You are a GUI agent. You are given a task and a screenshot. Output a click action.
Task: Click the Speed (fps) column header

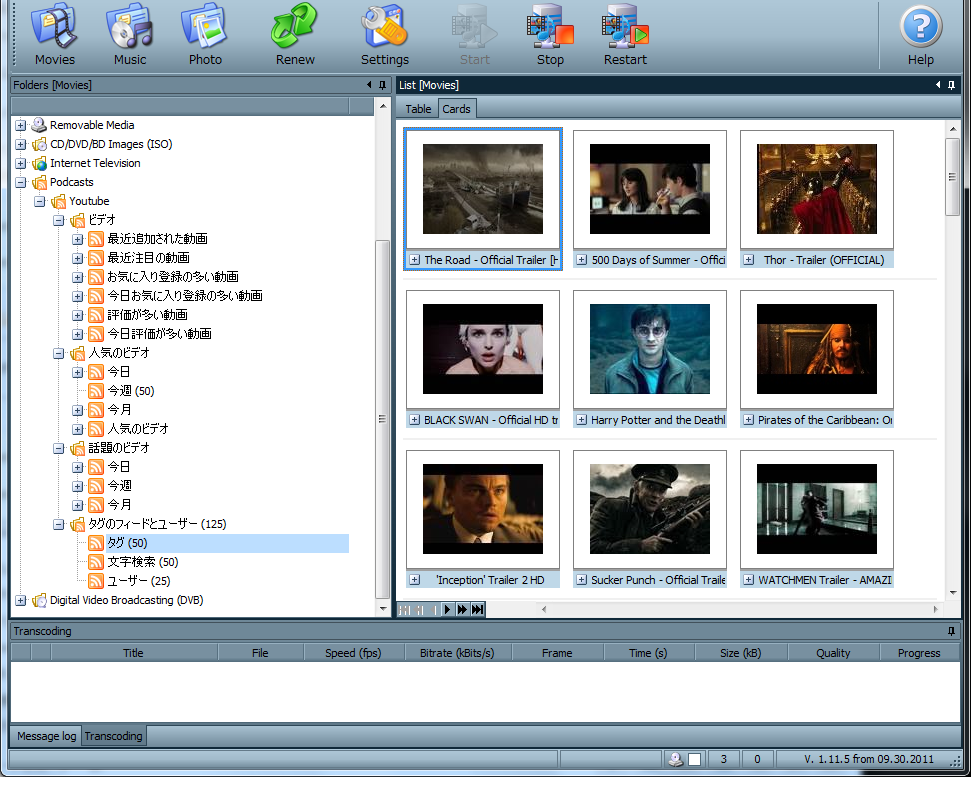coord(353,653)
